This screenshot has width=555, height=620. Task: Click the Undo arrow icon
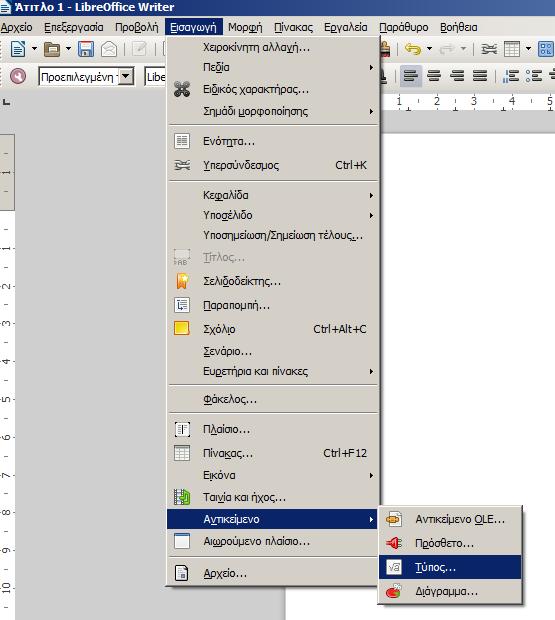413,49
